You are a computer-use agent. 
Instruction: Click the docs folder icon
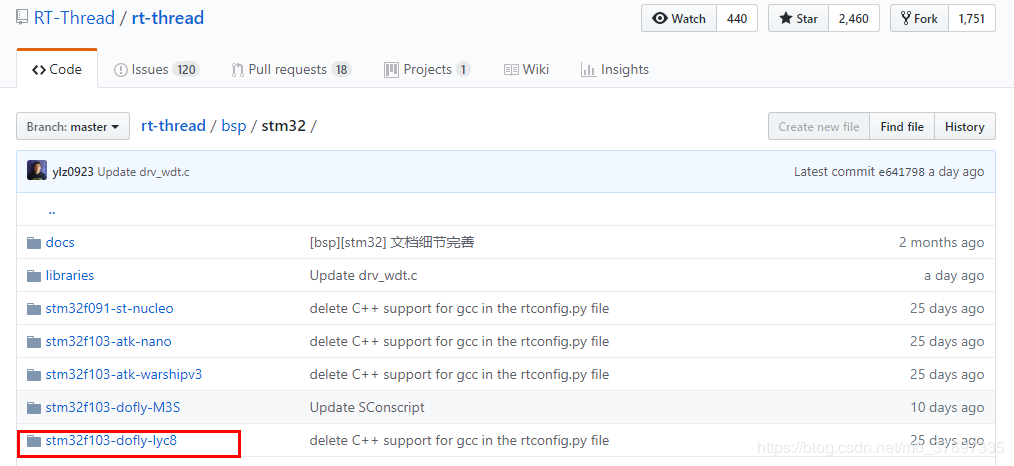click(x=34, y=243)
